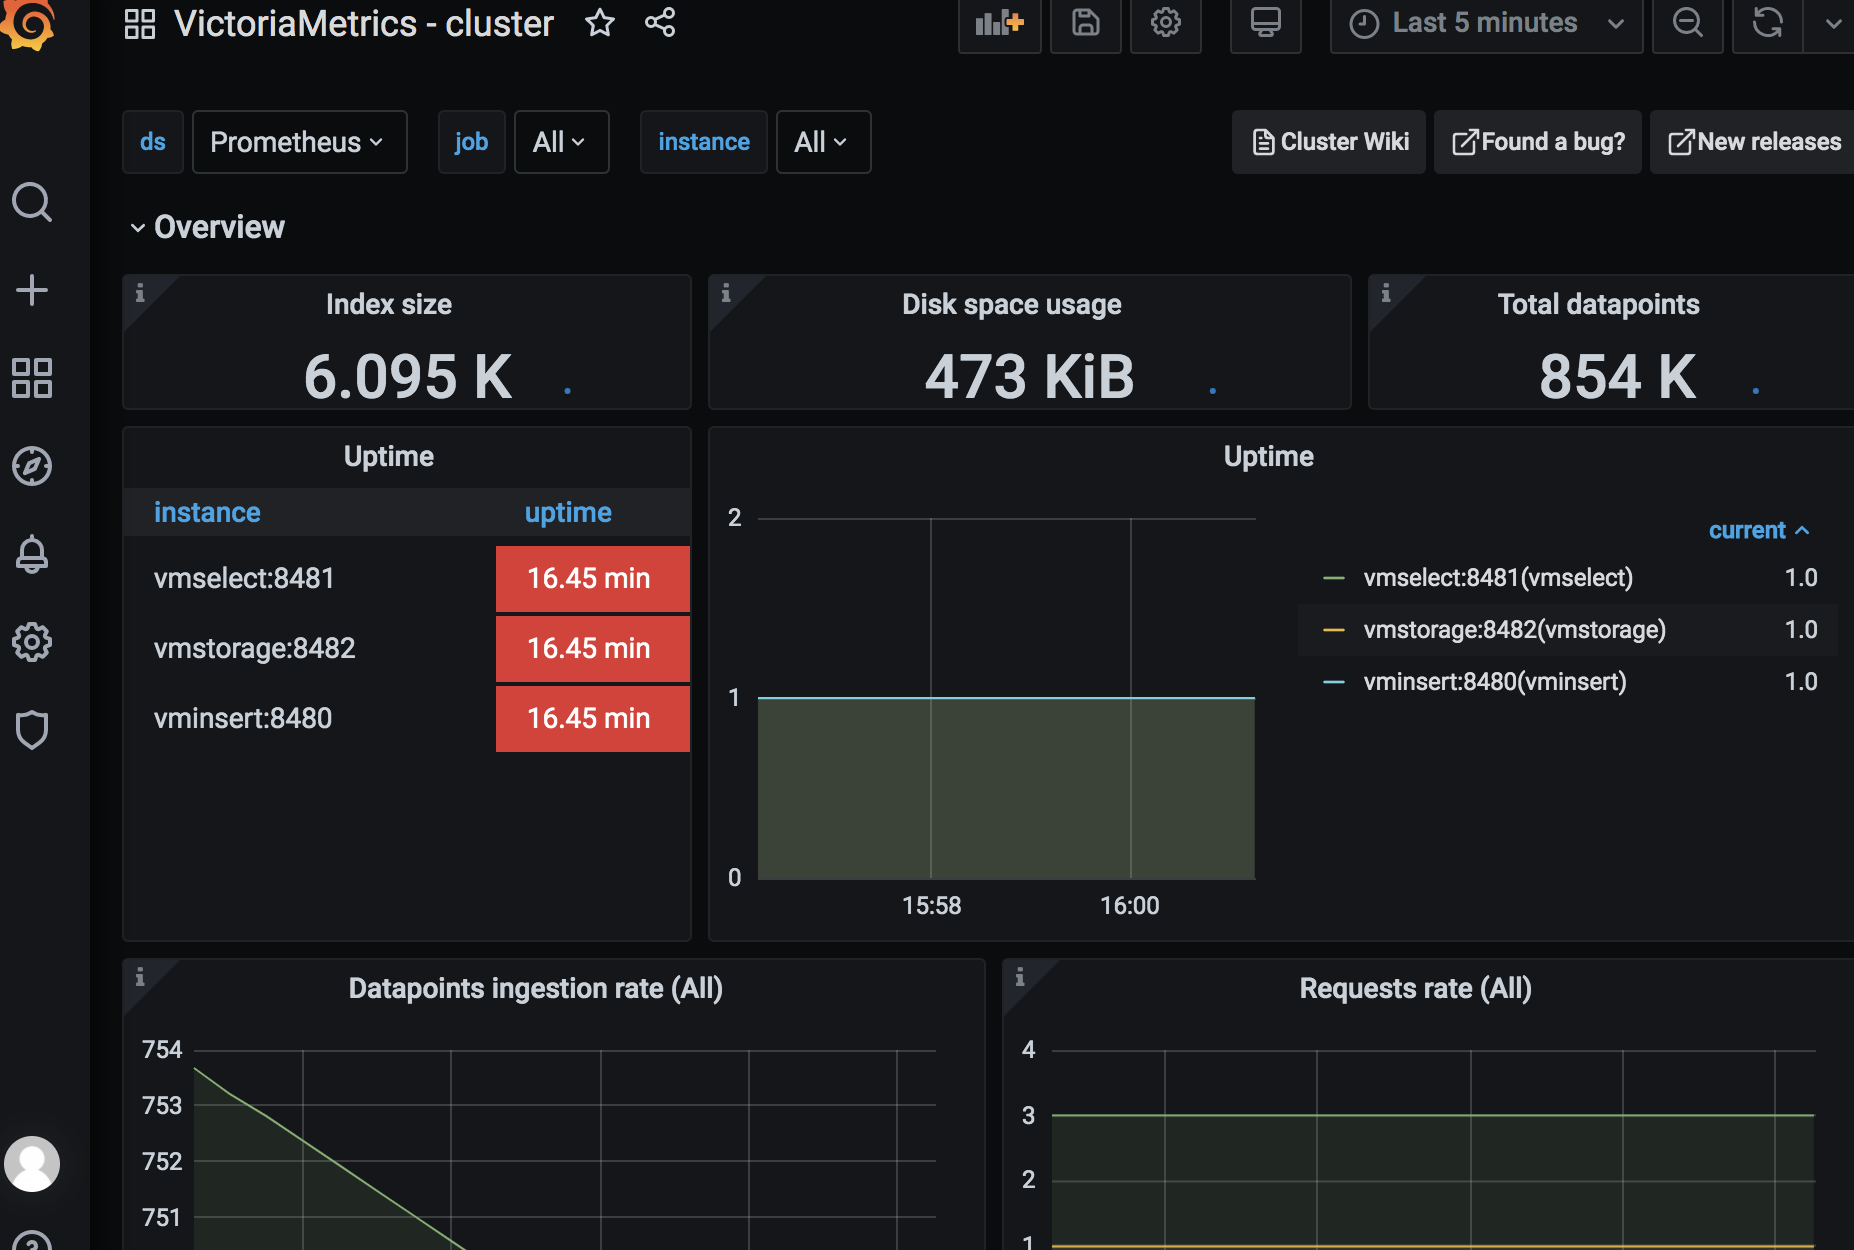Open the Disk space usage panel title menu
The height and width of the screenshot is (1250, 1854).
tap(1011, 304)
